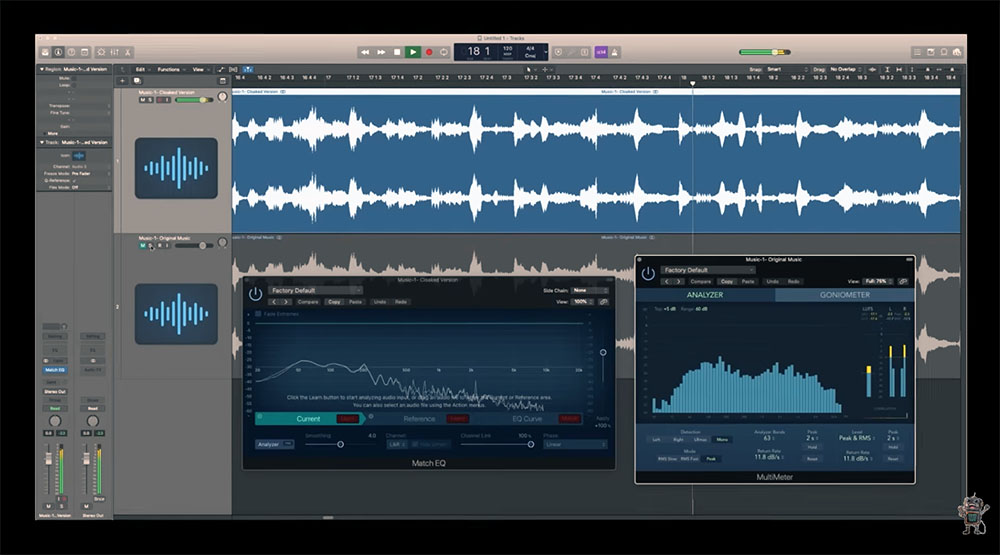Click the Rewind transport button
The image size is (1000, 555).
365,52
